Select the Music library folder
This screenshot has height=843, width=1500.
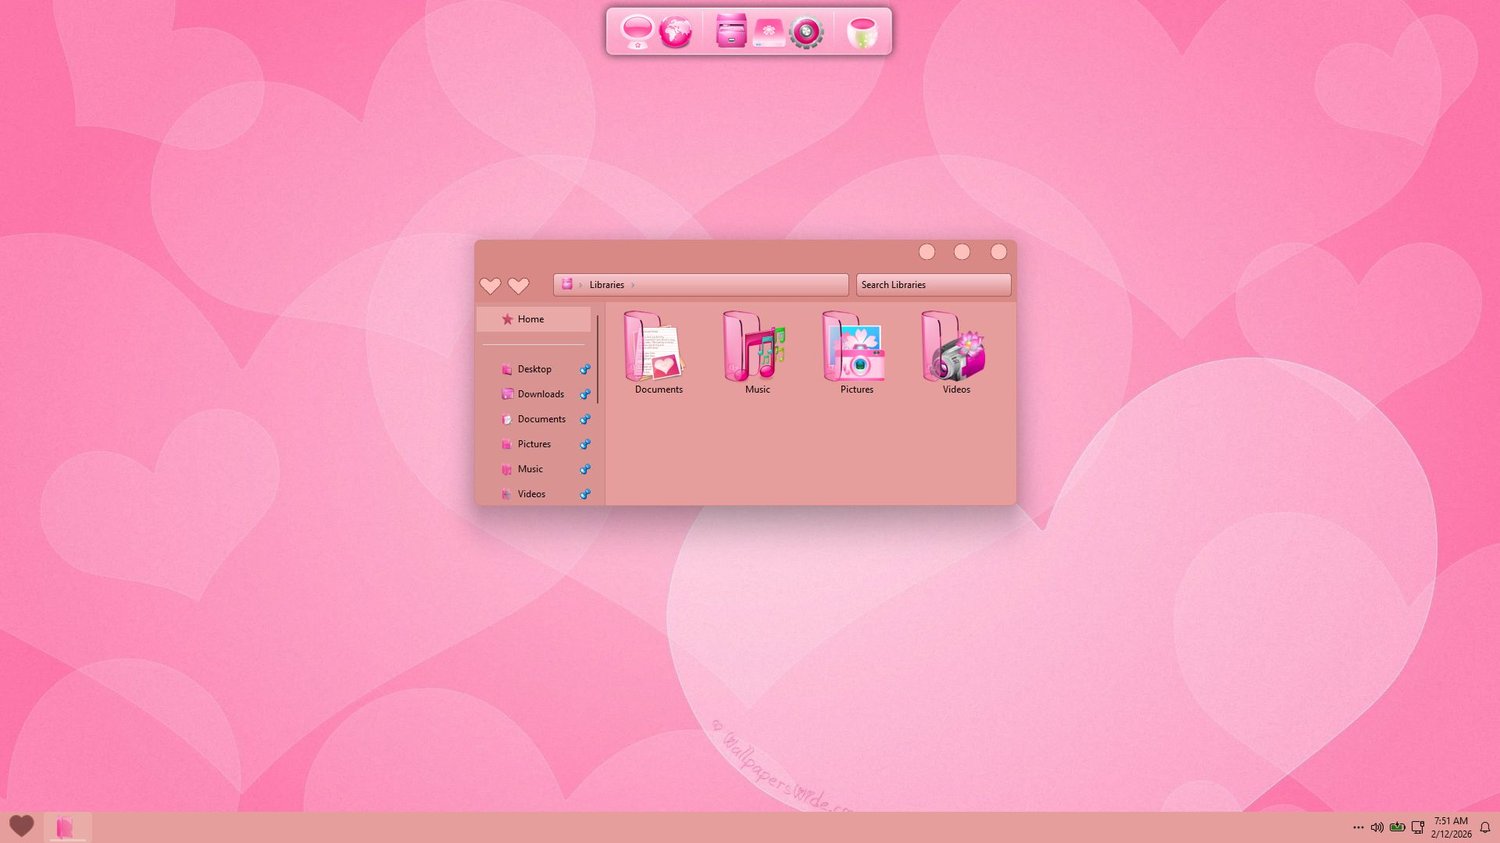pyautogui.click(x=757, y=352)
